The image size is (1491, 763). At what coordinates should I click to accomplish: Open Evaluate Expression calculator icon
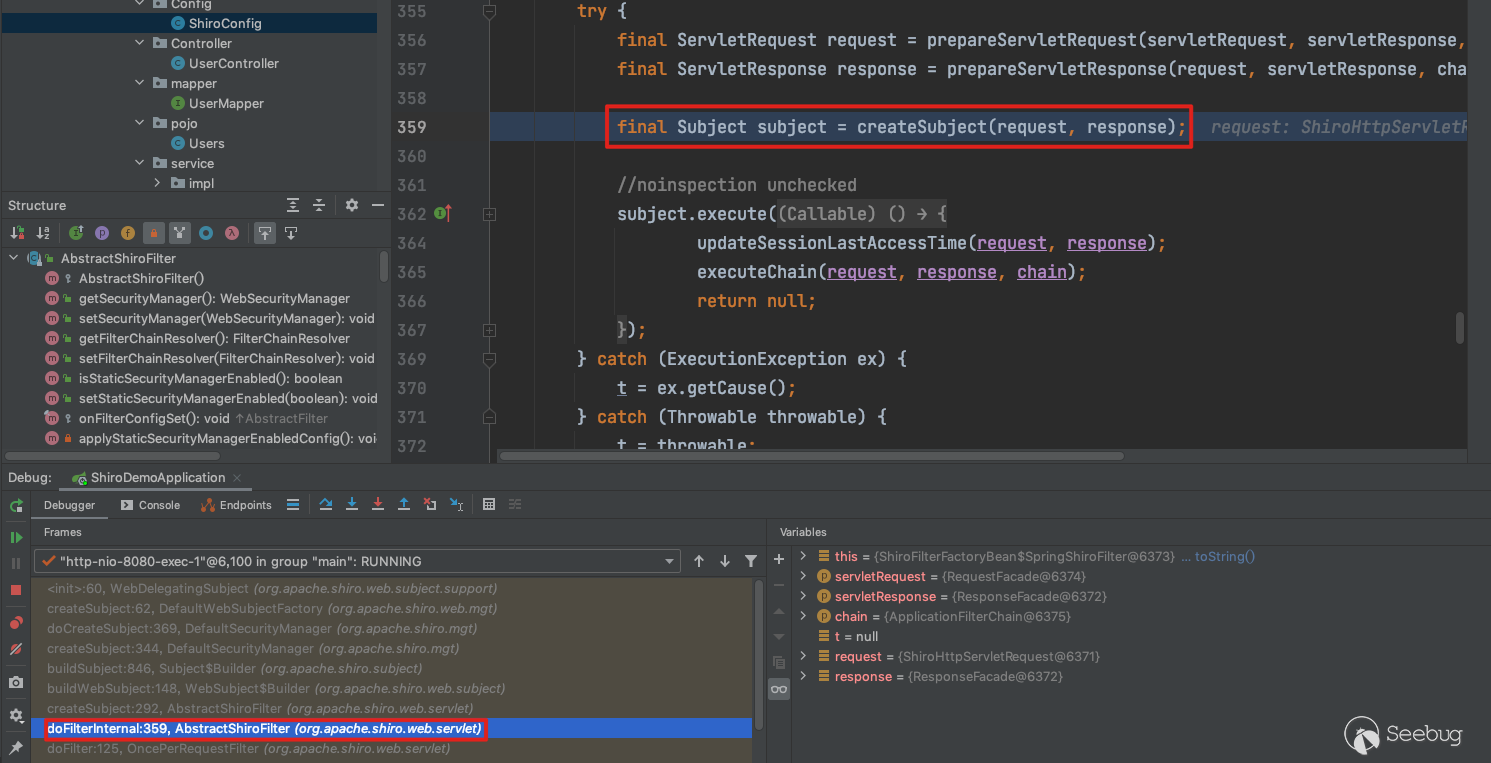[489, 505]
